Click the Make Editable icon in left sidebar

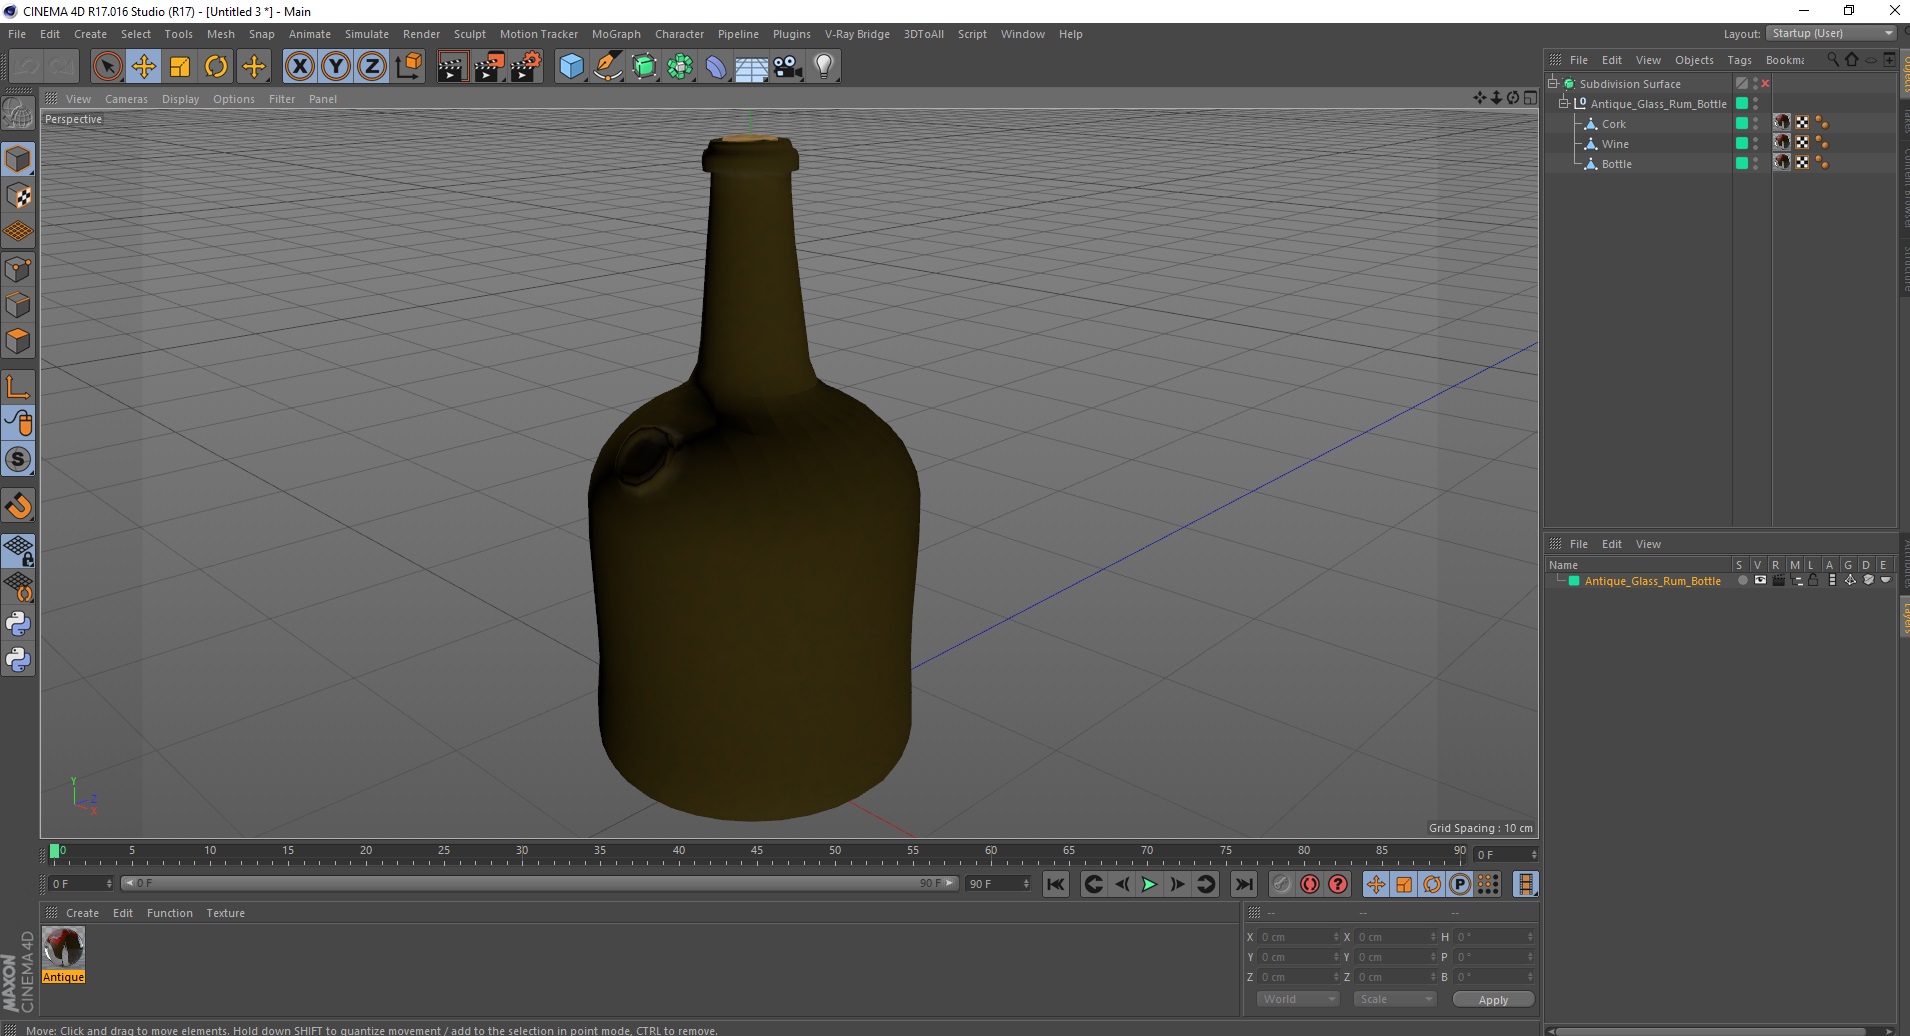coord(18,115)
